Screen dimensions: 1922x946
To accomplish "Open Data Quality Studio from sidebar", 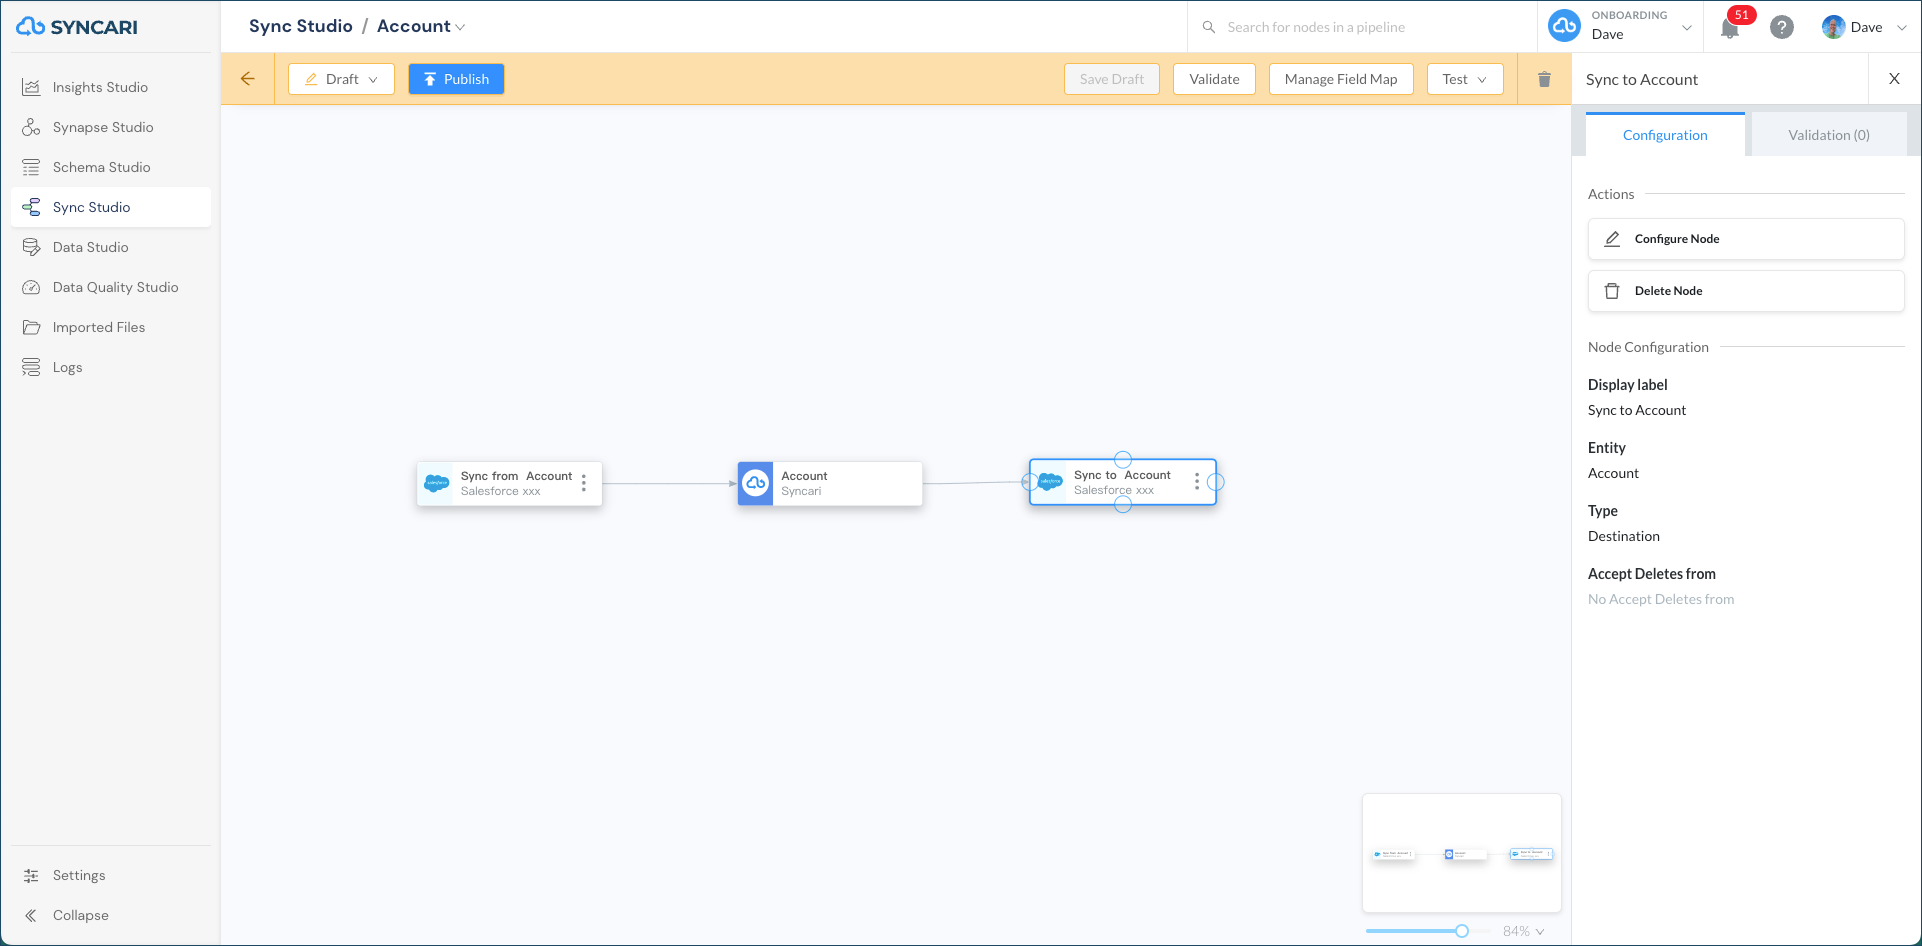I will (x=111, y=287).
